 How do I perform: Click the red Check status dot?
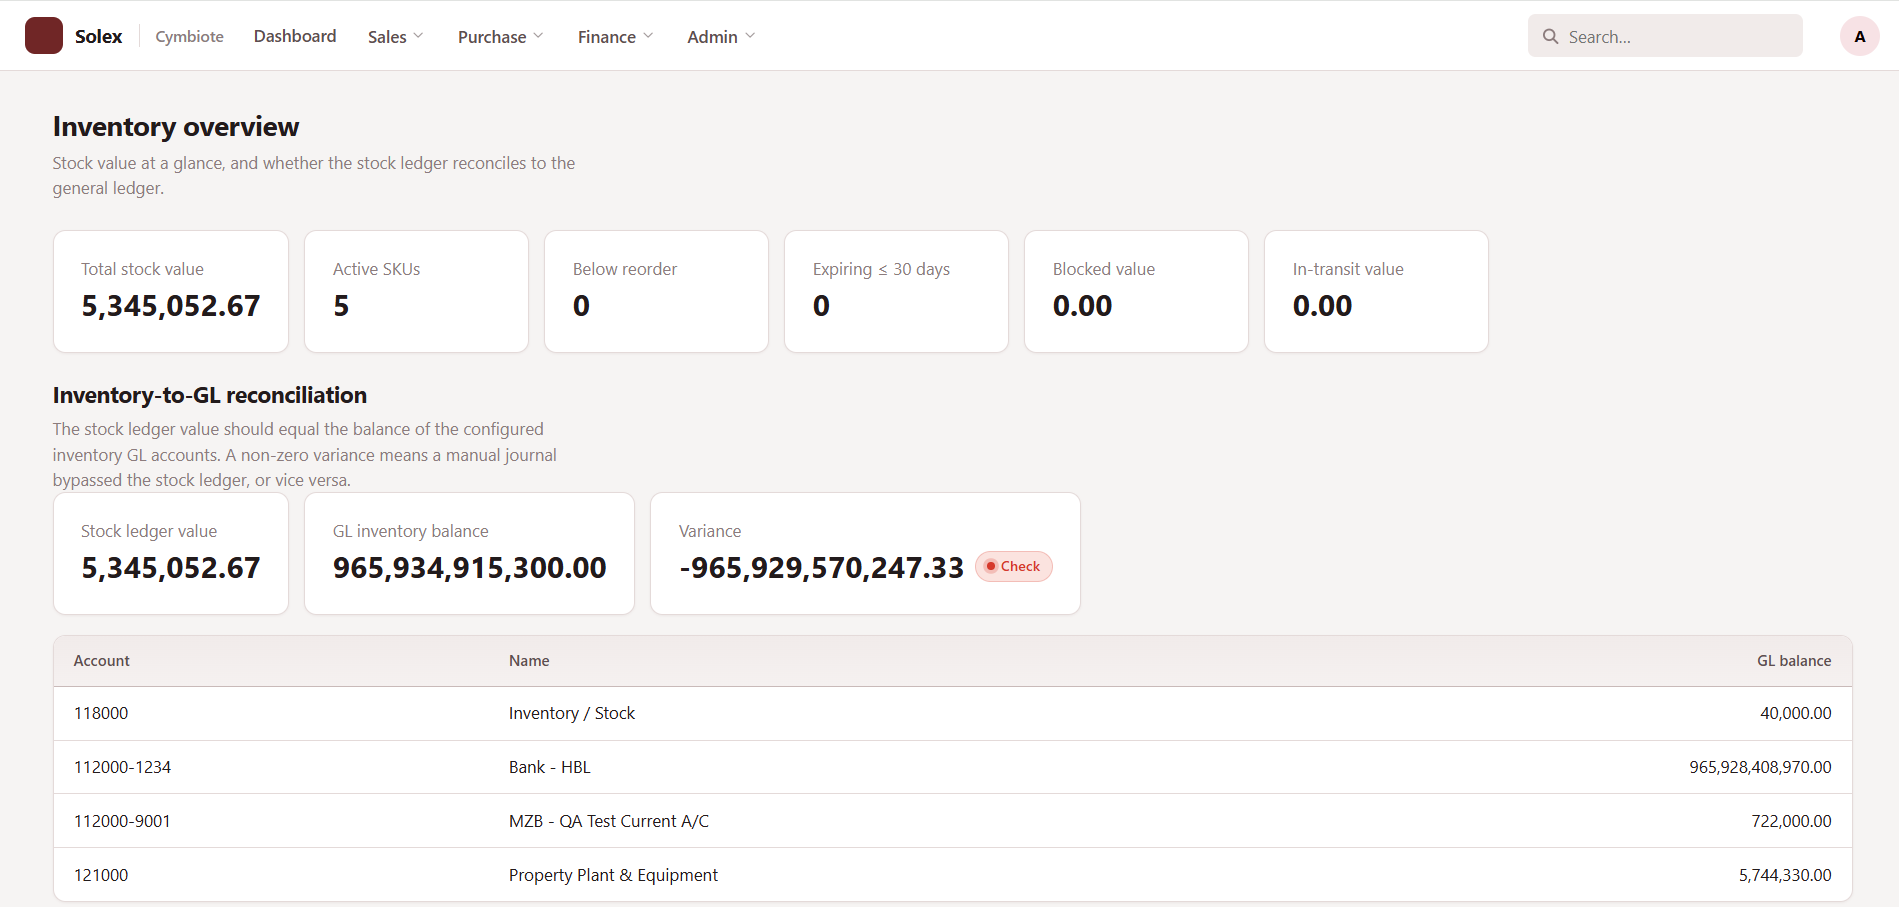991,566
